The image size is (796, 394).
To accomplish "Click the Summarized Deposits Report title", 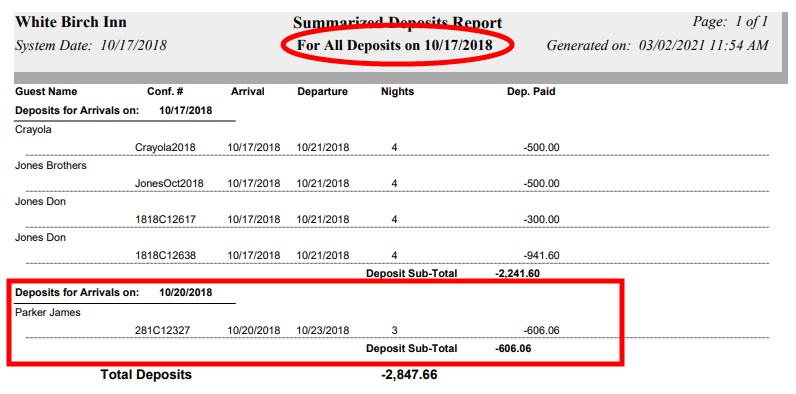I will [x=397, y=23].
